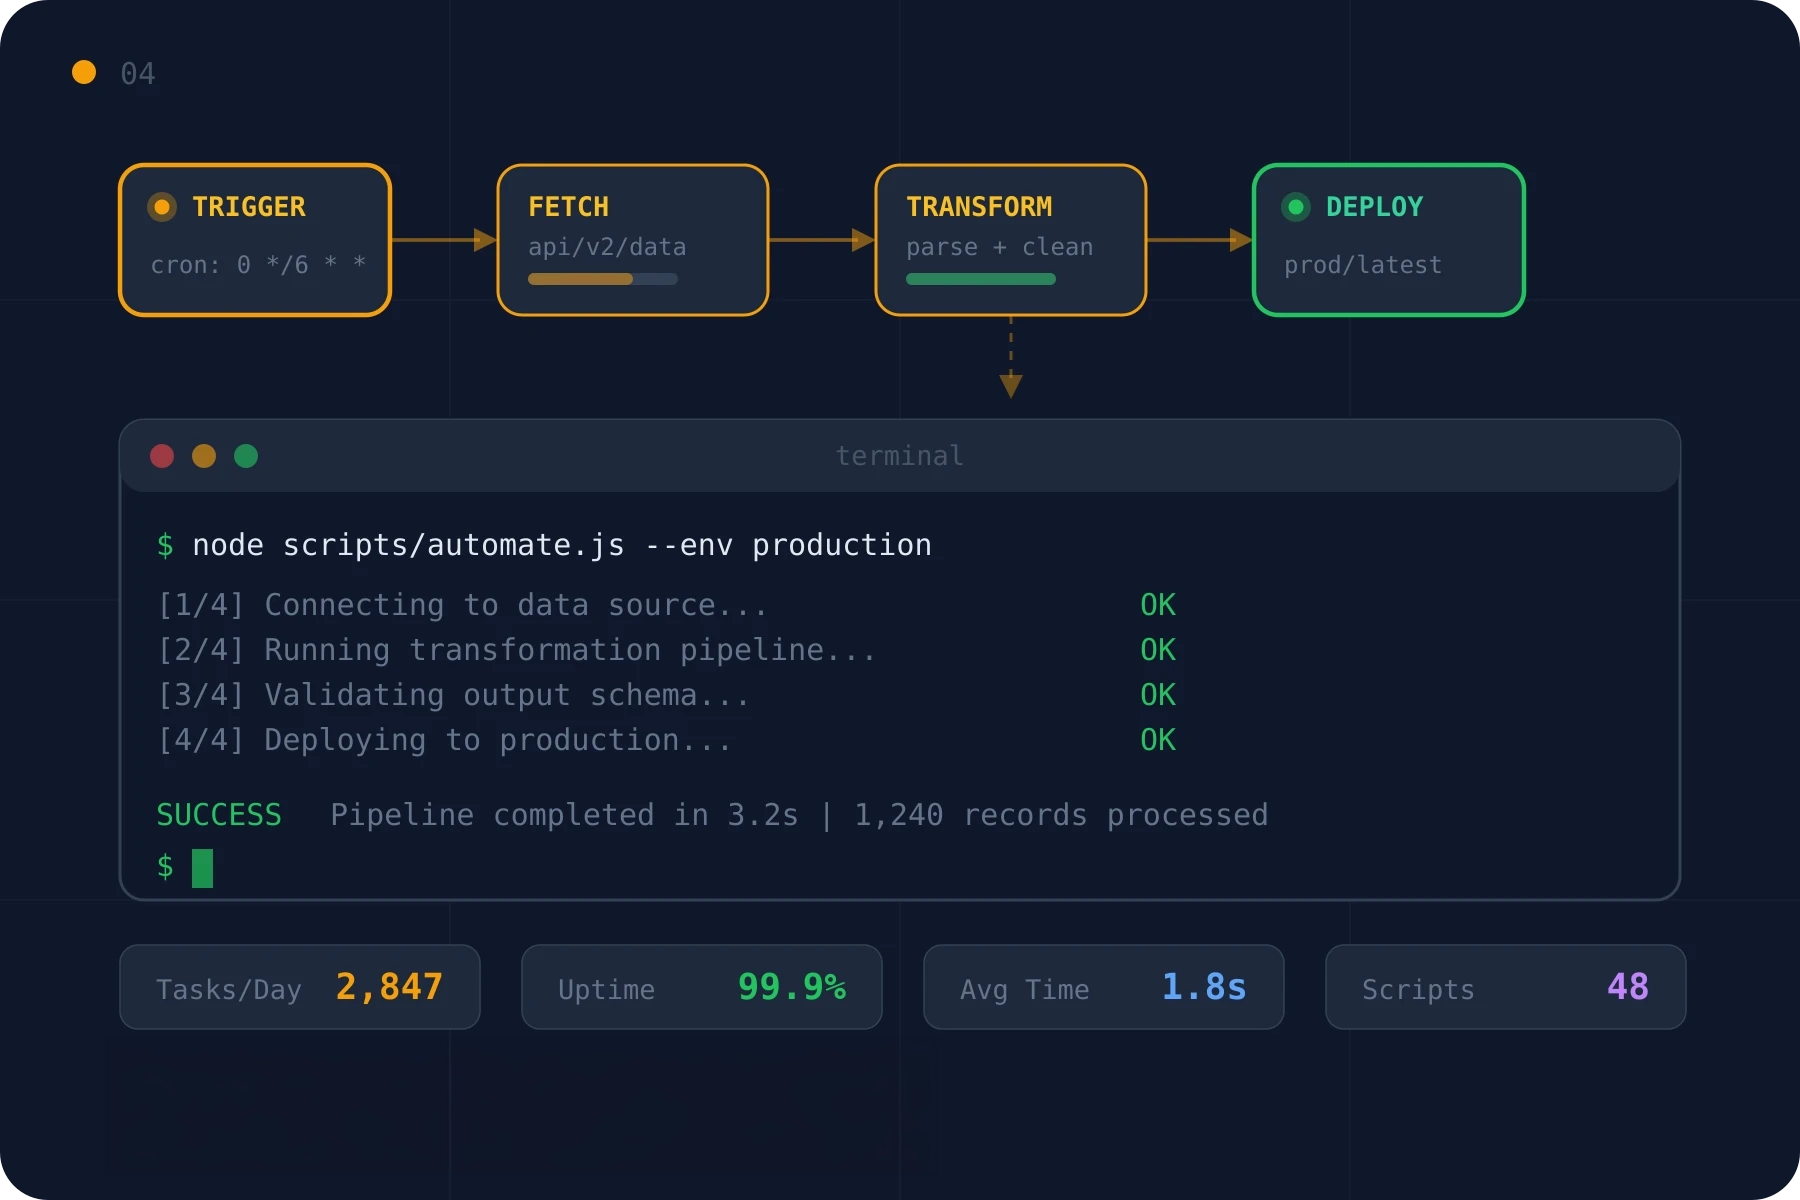This screenshot has width=1800, height=1200.
Task: Select the TRANSFORM pipeline node title
Action: pyautogui.click(x=979, y=207)
